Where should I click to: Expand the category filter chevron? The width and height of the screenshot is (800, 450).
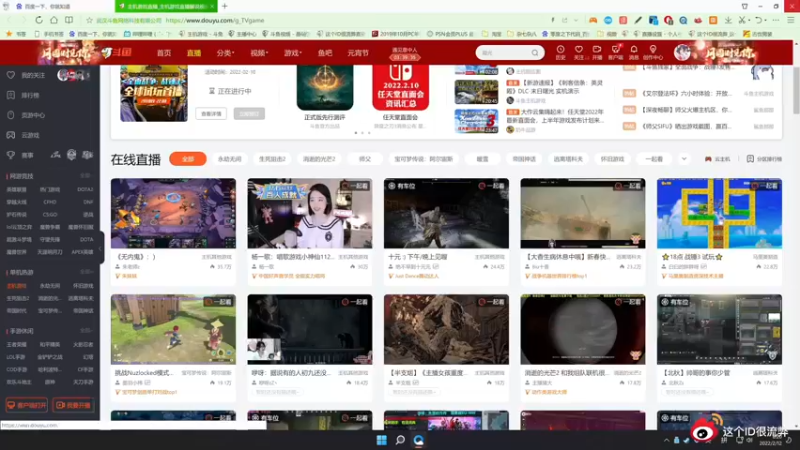pyautogui.click(x=684, y=159)
